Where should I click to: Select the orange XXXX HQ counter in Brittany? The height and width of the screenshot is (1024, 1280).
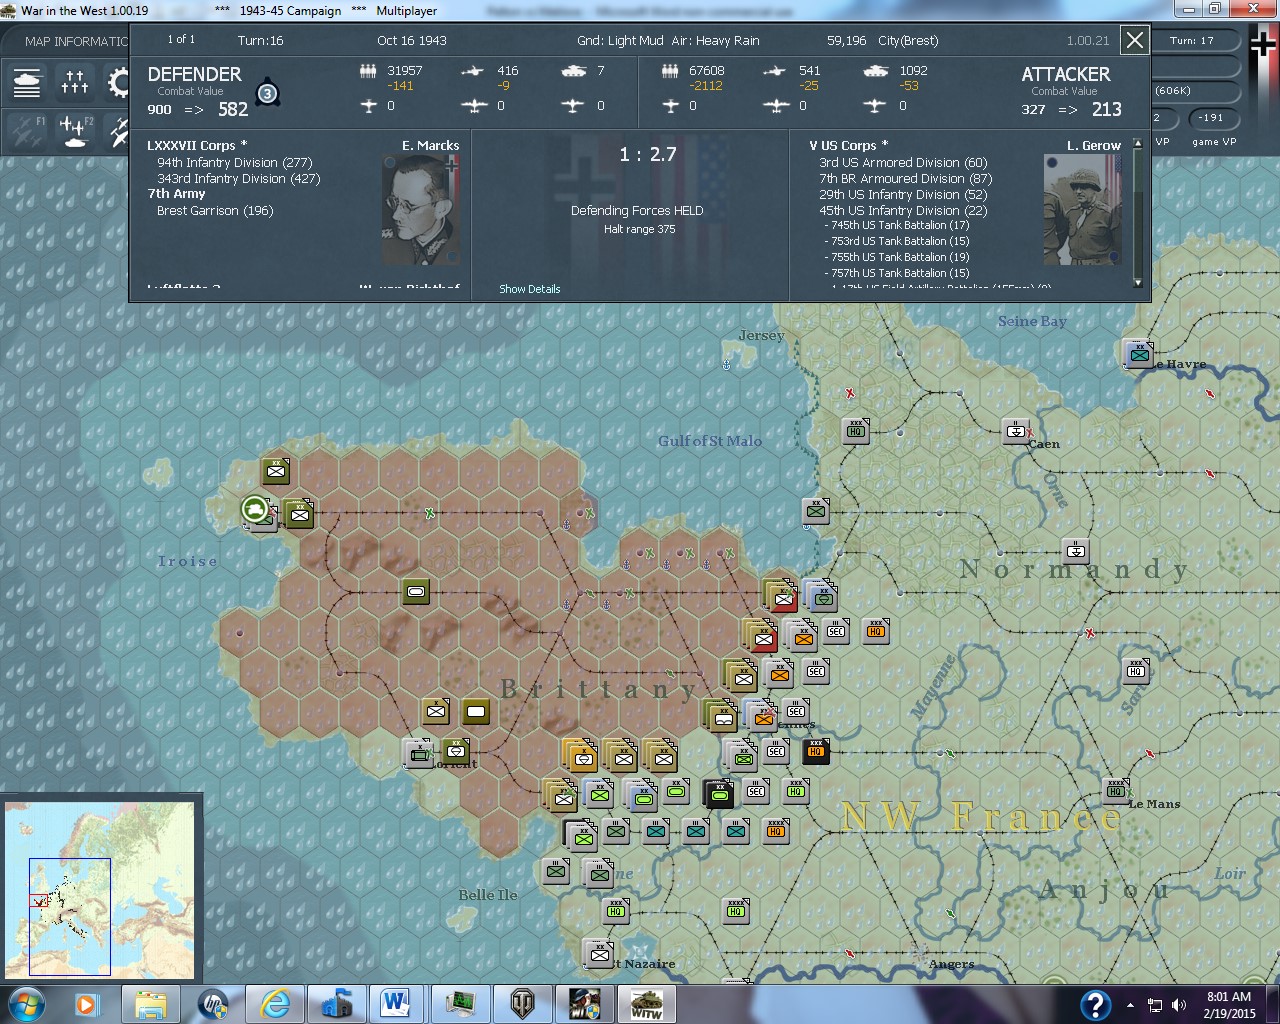(x=775, y=830)
